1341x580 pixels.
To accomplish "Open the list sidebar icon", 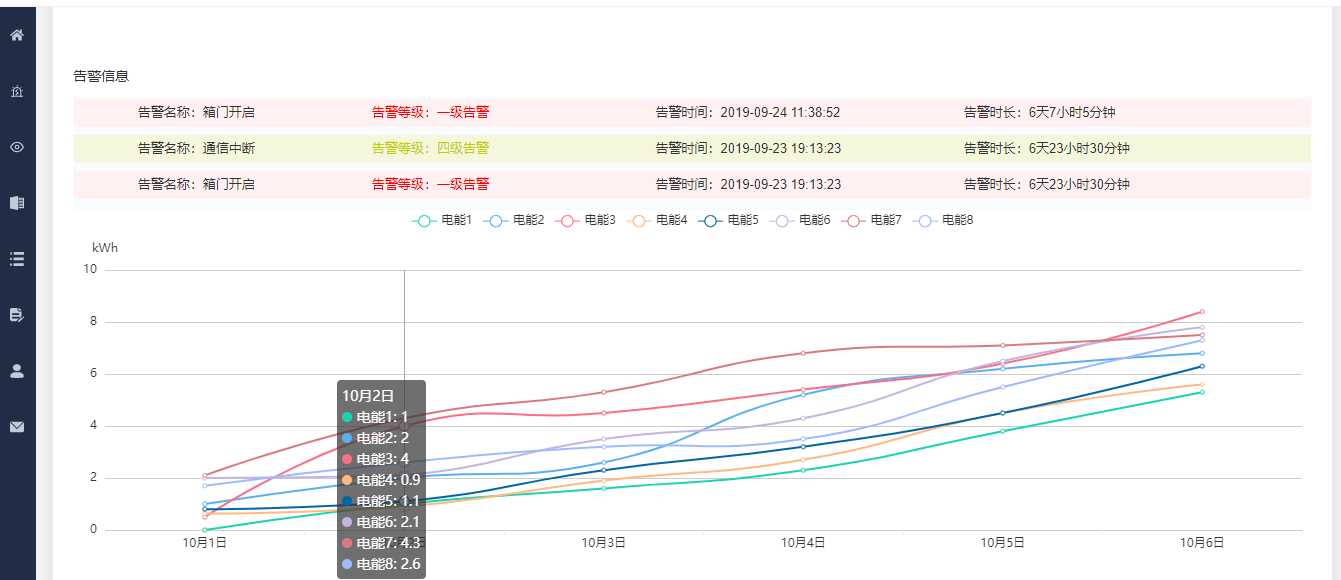I will (17, 259).
